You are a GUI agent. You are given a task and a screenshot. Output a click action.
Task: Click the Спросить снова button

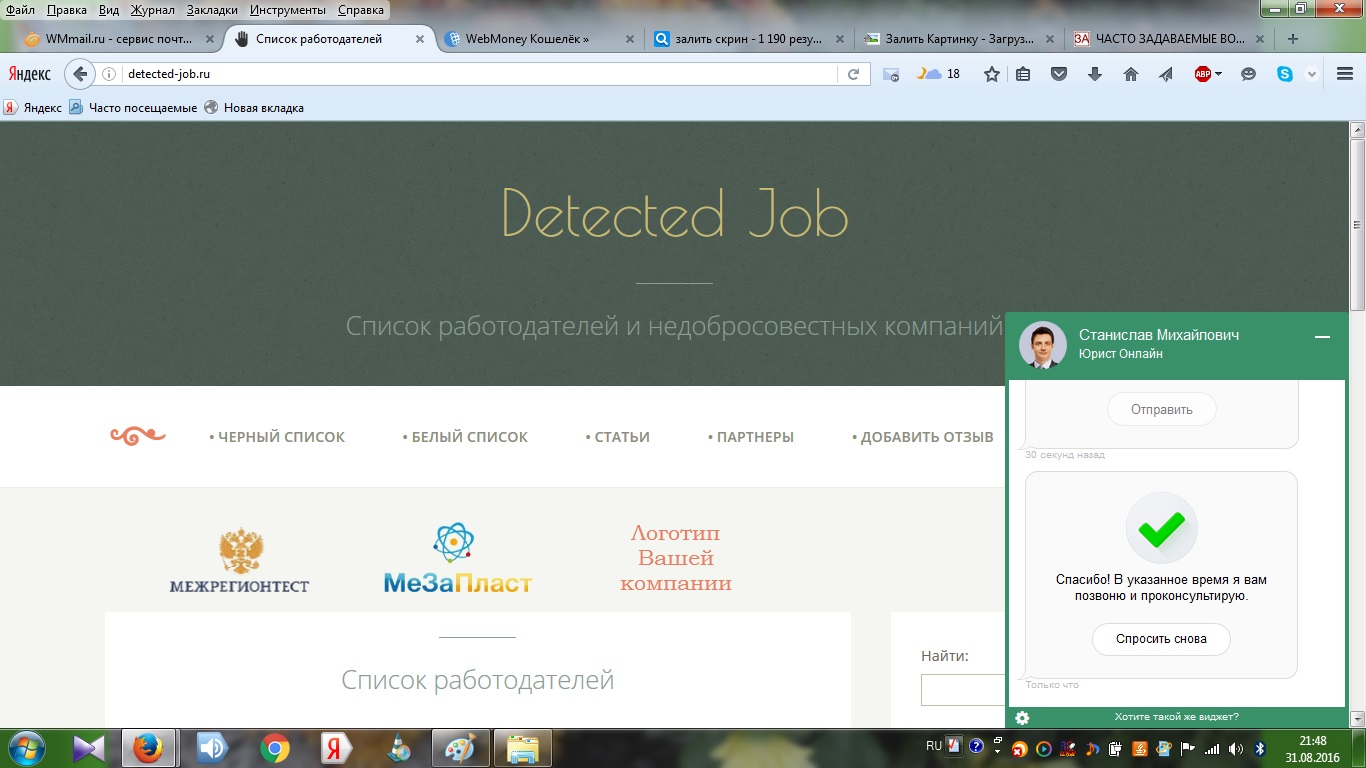click(1161, 639)
